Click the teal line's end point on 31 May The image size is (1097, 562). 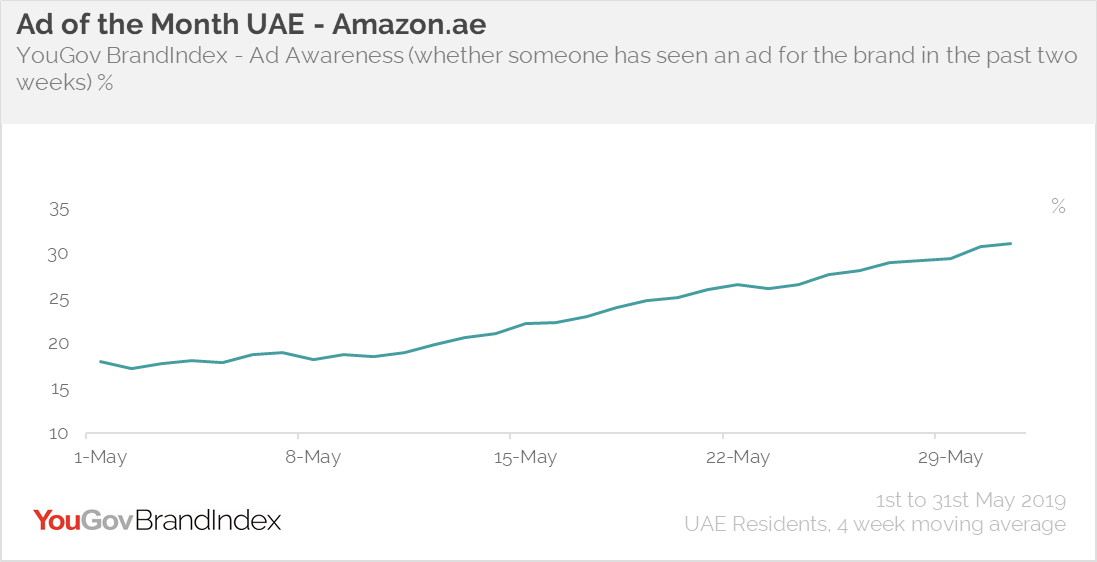click(x=1010, y=244)
